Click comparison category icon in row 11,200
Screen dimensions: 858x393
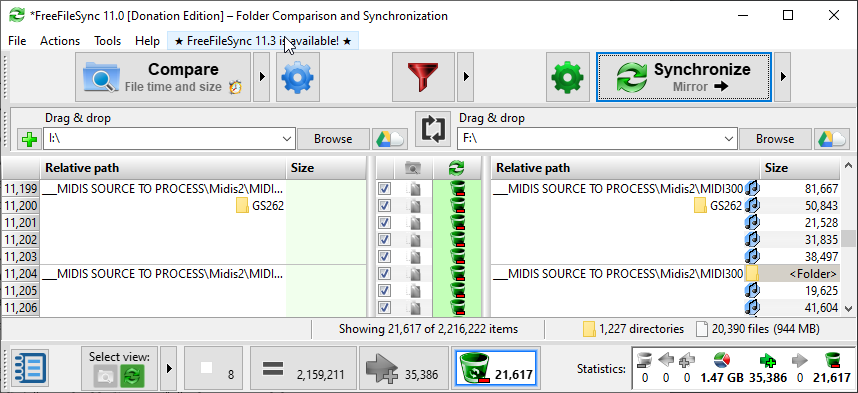point(415,206)
